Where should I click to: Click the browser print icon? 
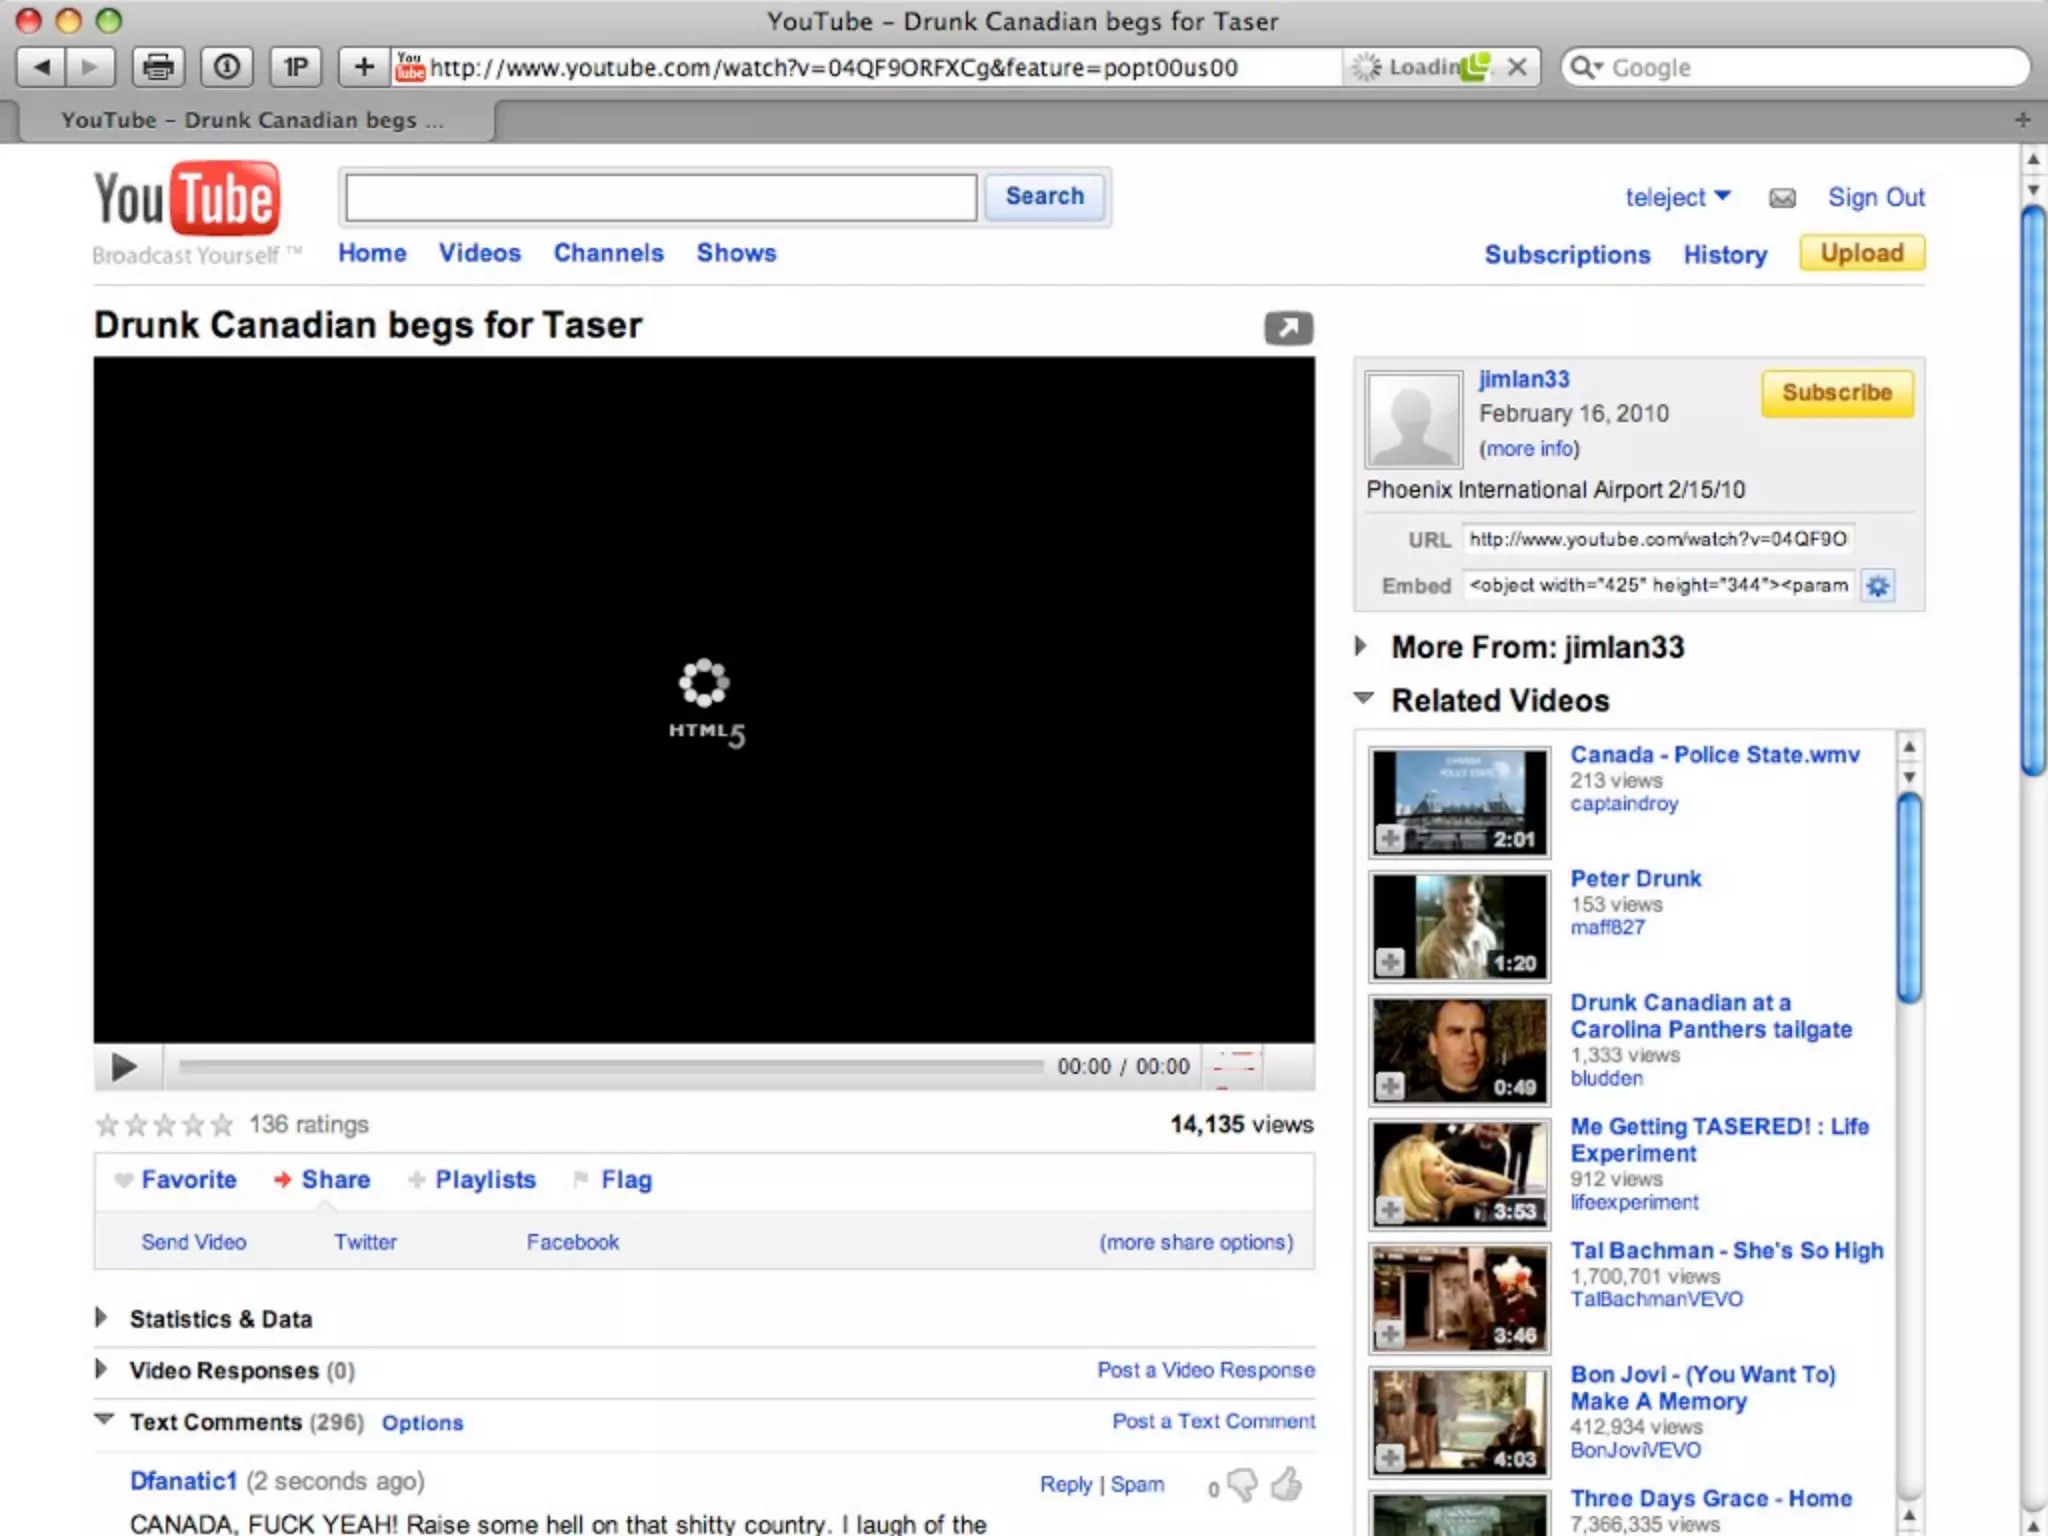coord(158,67)
